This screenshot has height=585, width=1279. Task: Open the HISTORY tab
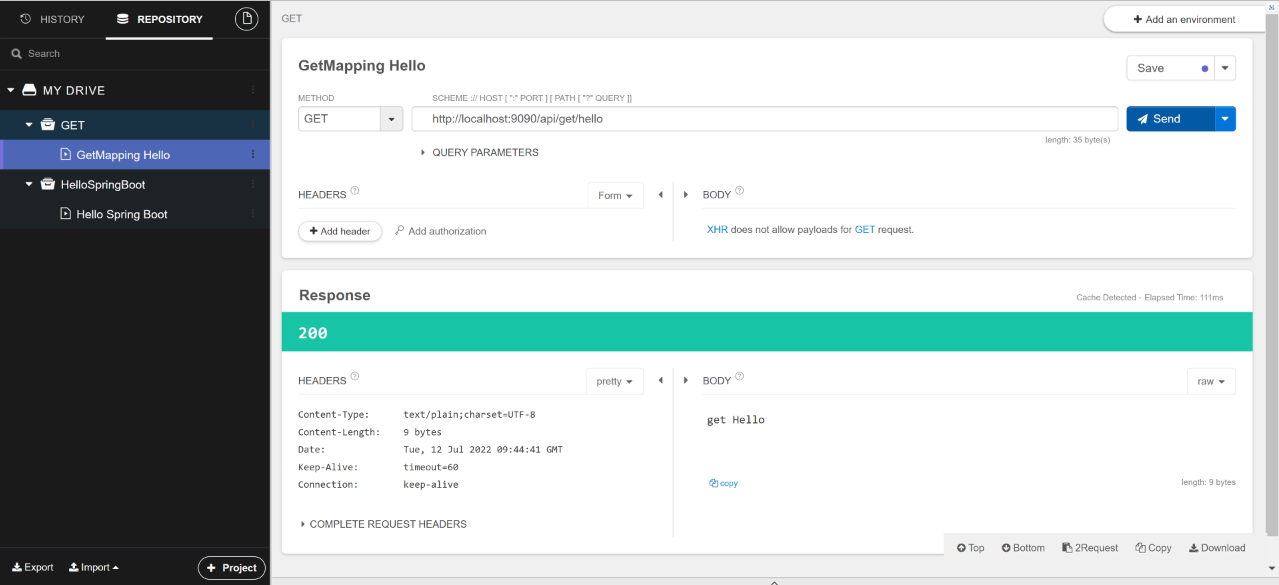[52, 19]
